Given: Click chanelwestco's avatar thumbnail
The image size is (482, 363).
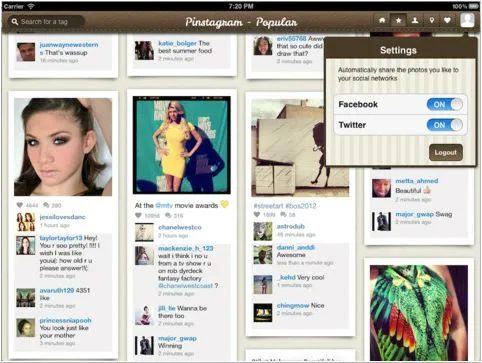Looking at the screenshot, I should [144, 232].
